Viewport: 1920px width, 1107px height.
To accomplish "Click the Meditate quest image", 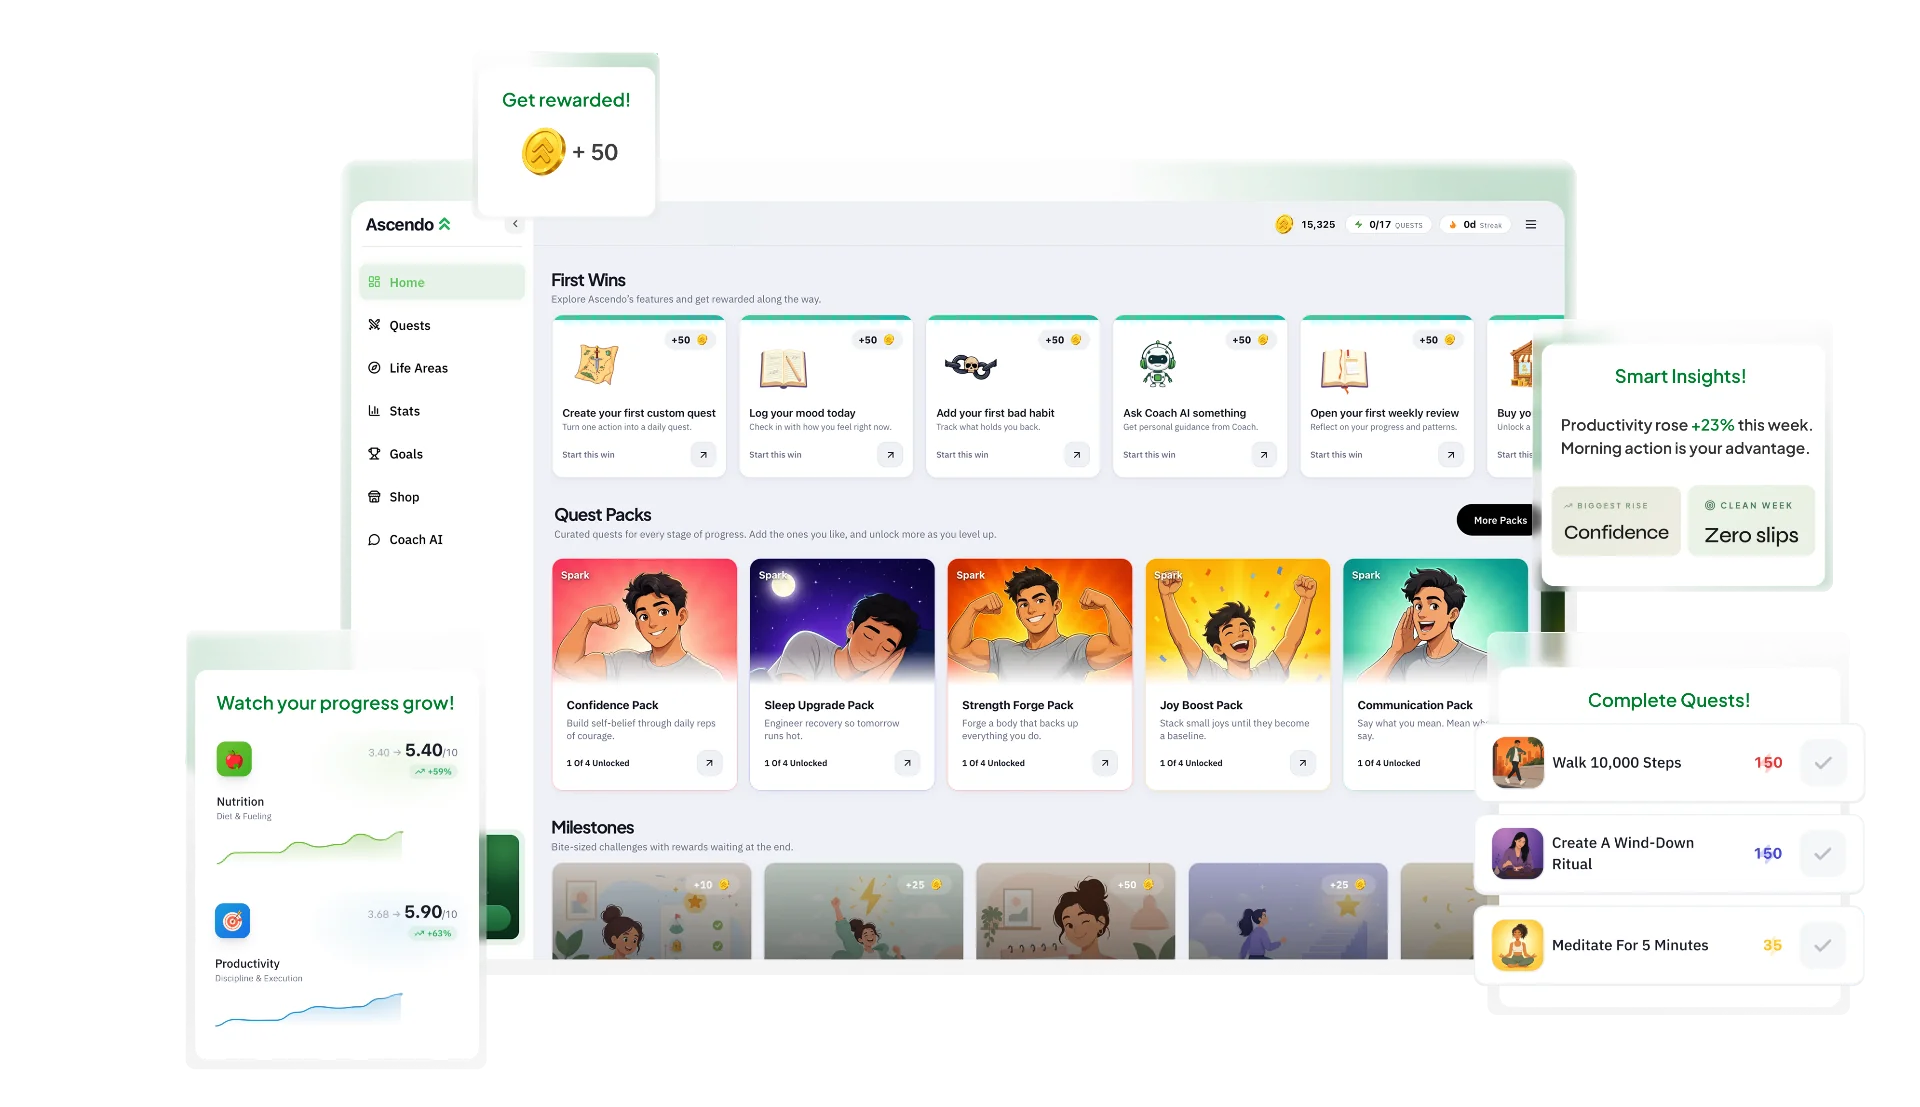I will tap(1517, 945).
